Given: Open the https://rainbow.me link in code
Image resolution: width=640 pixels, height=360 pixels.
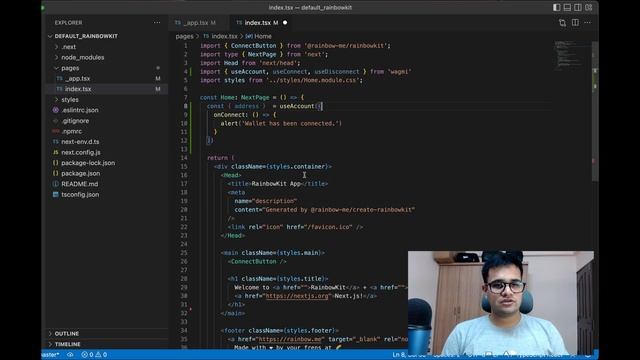Looking at the screenshot, I should tap(291, 339).
